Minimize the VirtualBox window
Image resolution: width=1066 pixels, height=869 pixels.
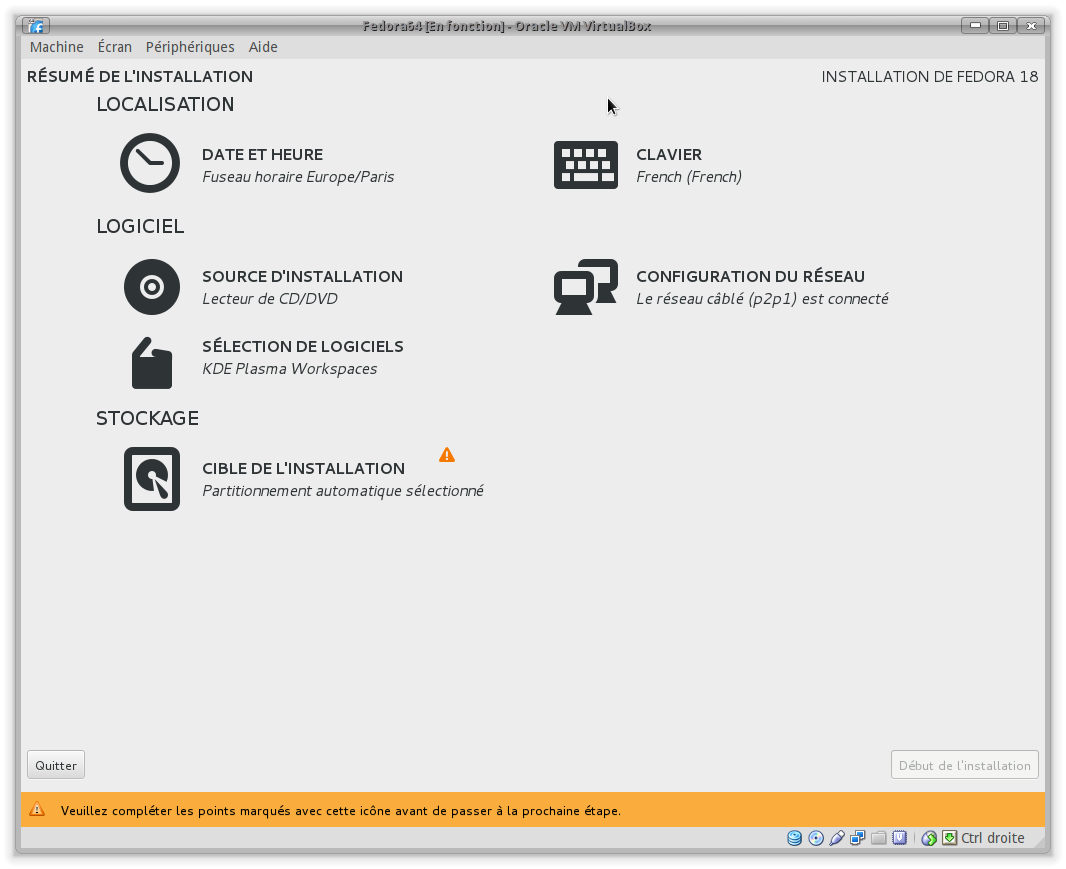pos(975,26)
